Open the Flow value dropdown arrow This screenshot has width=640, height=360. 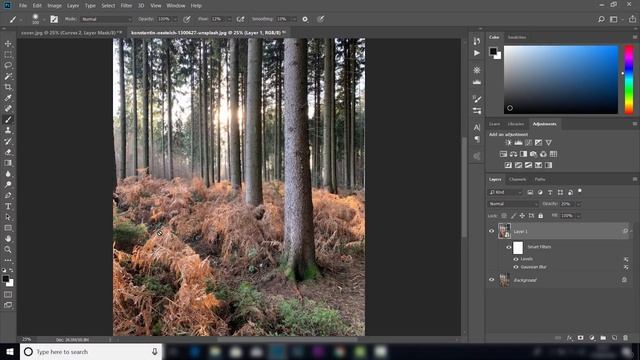click(229, 19)
